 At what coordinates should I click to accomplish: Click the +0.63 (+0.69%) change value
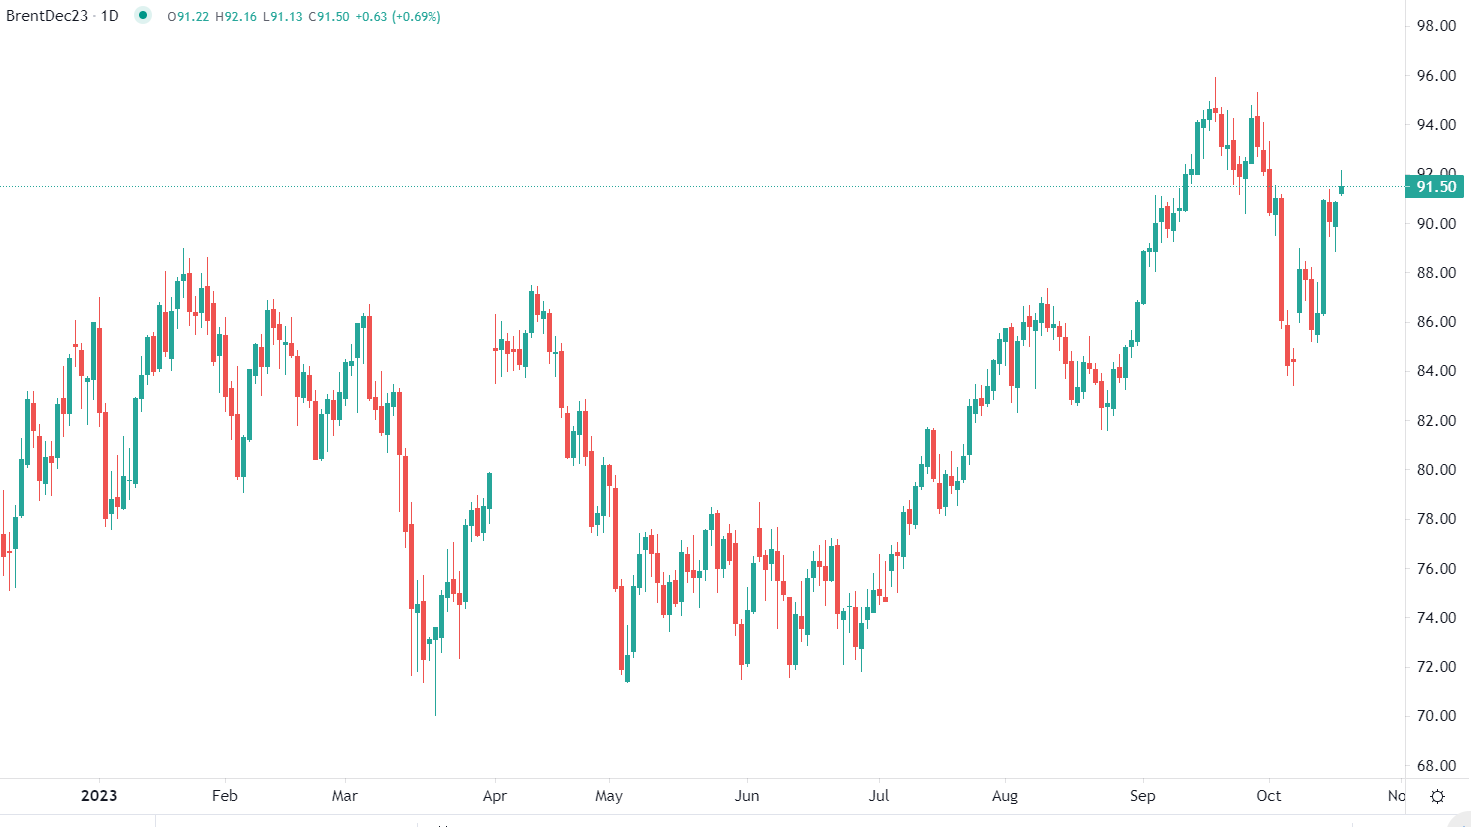(x=398, y=17)
